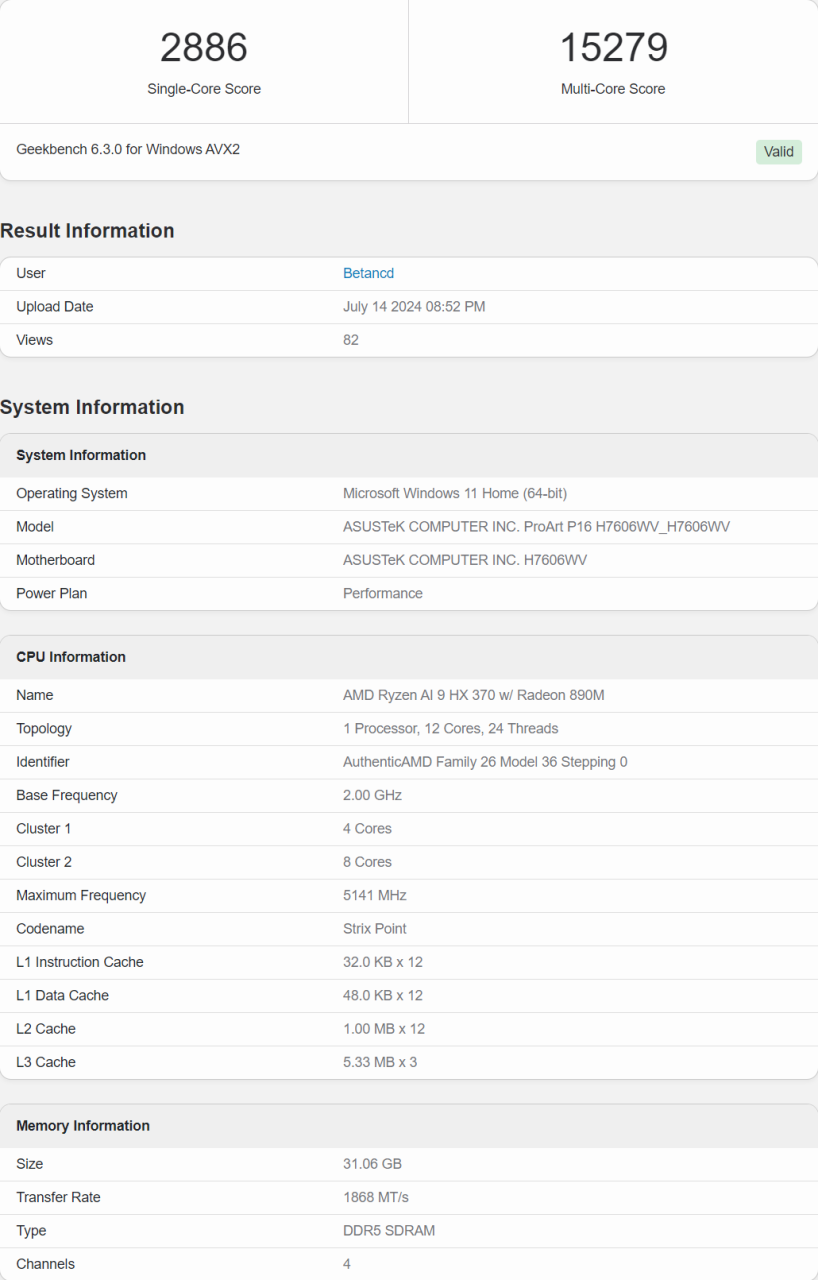Select the memory Type value DDR5 SDRAM
Viewport: 818px width, 1280px height.
point(389,1231)
